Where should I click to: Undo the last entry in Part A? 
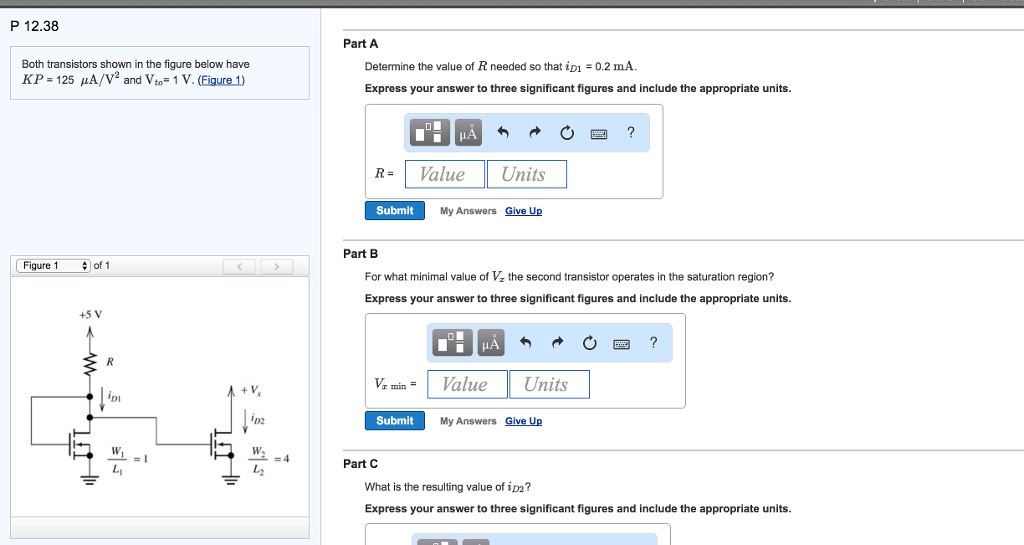coord(502,132)
